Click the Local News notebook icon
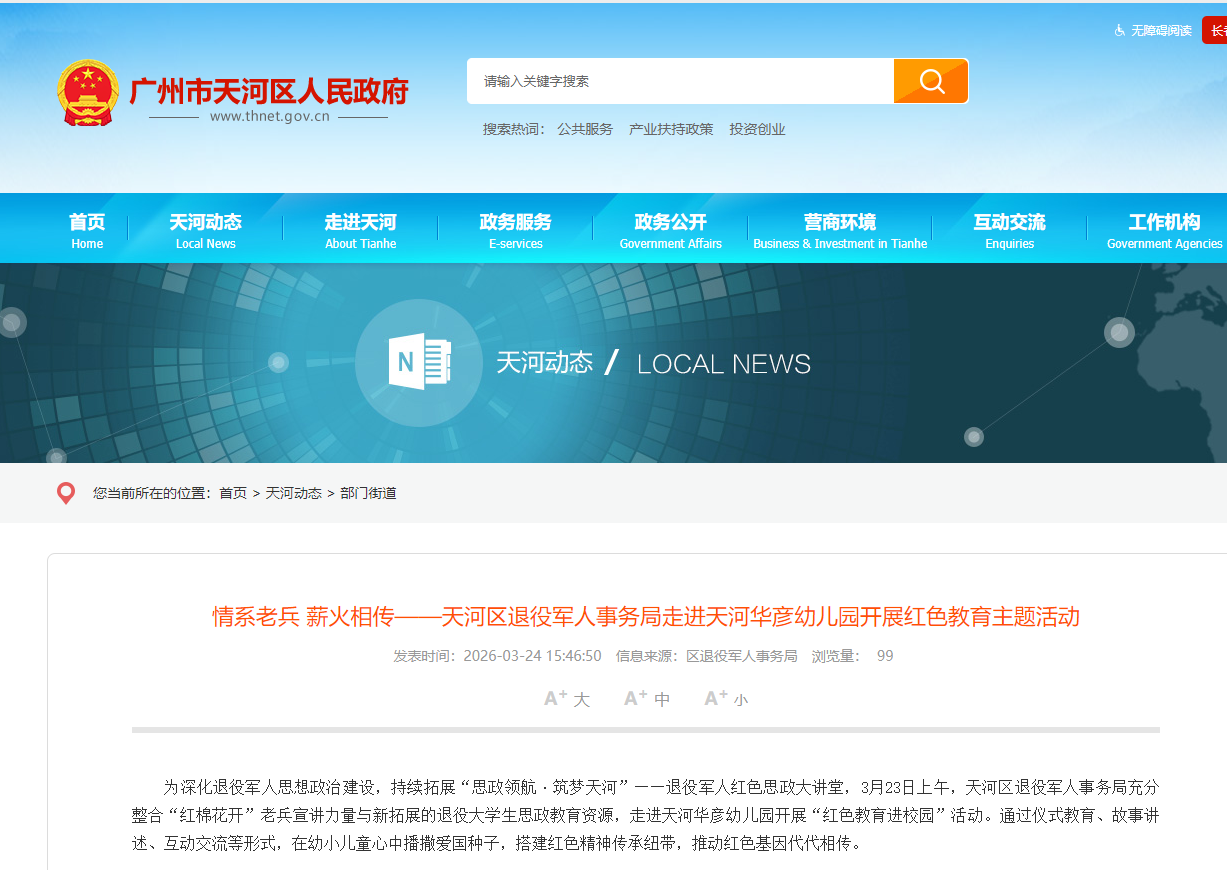The height and width of the screenshot is (870, 1227). click(419, 362)
